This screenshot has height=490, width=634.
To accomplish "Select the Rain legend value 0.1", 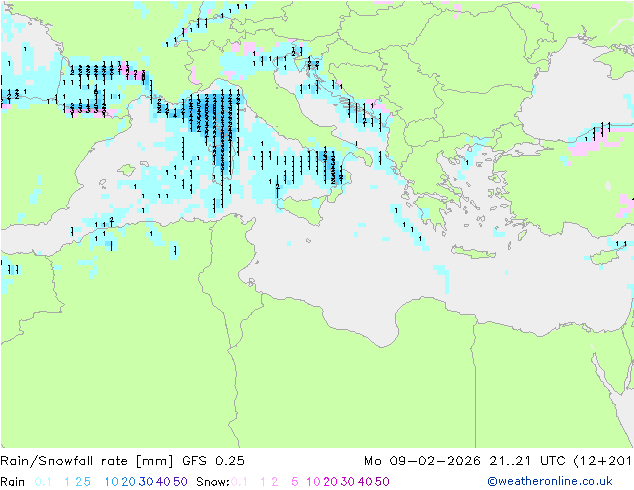I will coord(43,482).
